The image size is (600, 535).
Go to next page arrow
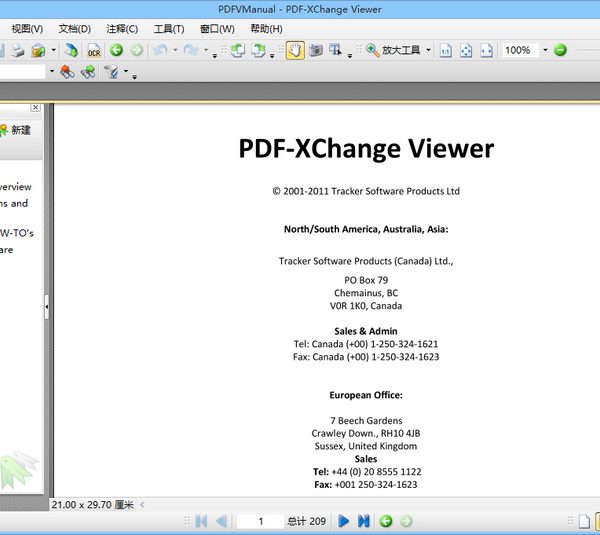click(343, 521)
